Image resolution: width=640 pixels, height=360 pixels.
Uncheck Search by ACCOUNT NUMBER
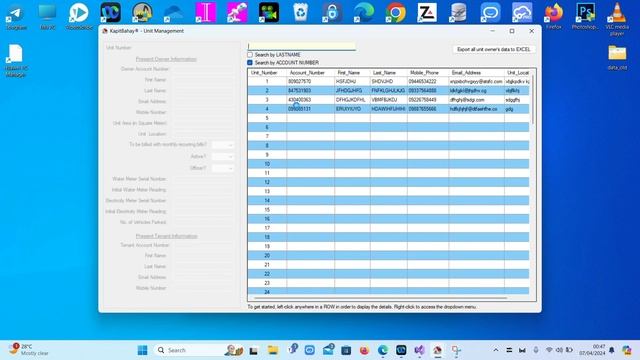[x=250, y=63]
